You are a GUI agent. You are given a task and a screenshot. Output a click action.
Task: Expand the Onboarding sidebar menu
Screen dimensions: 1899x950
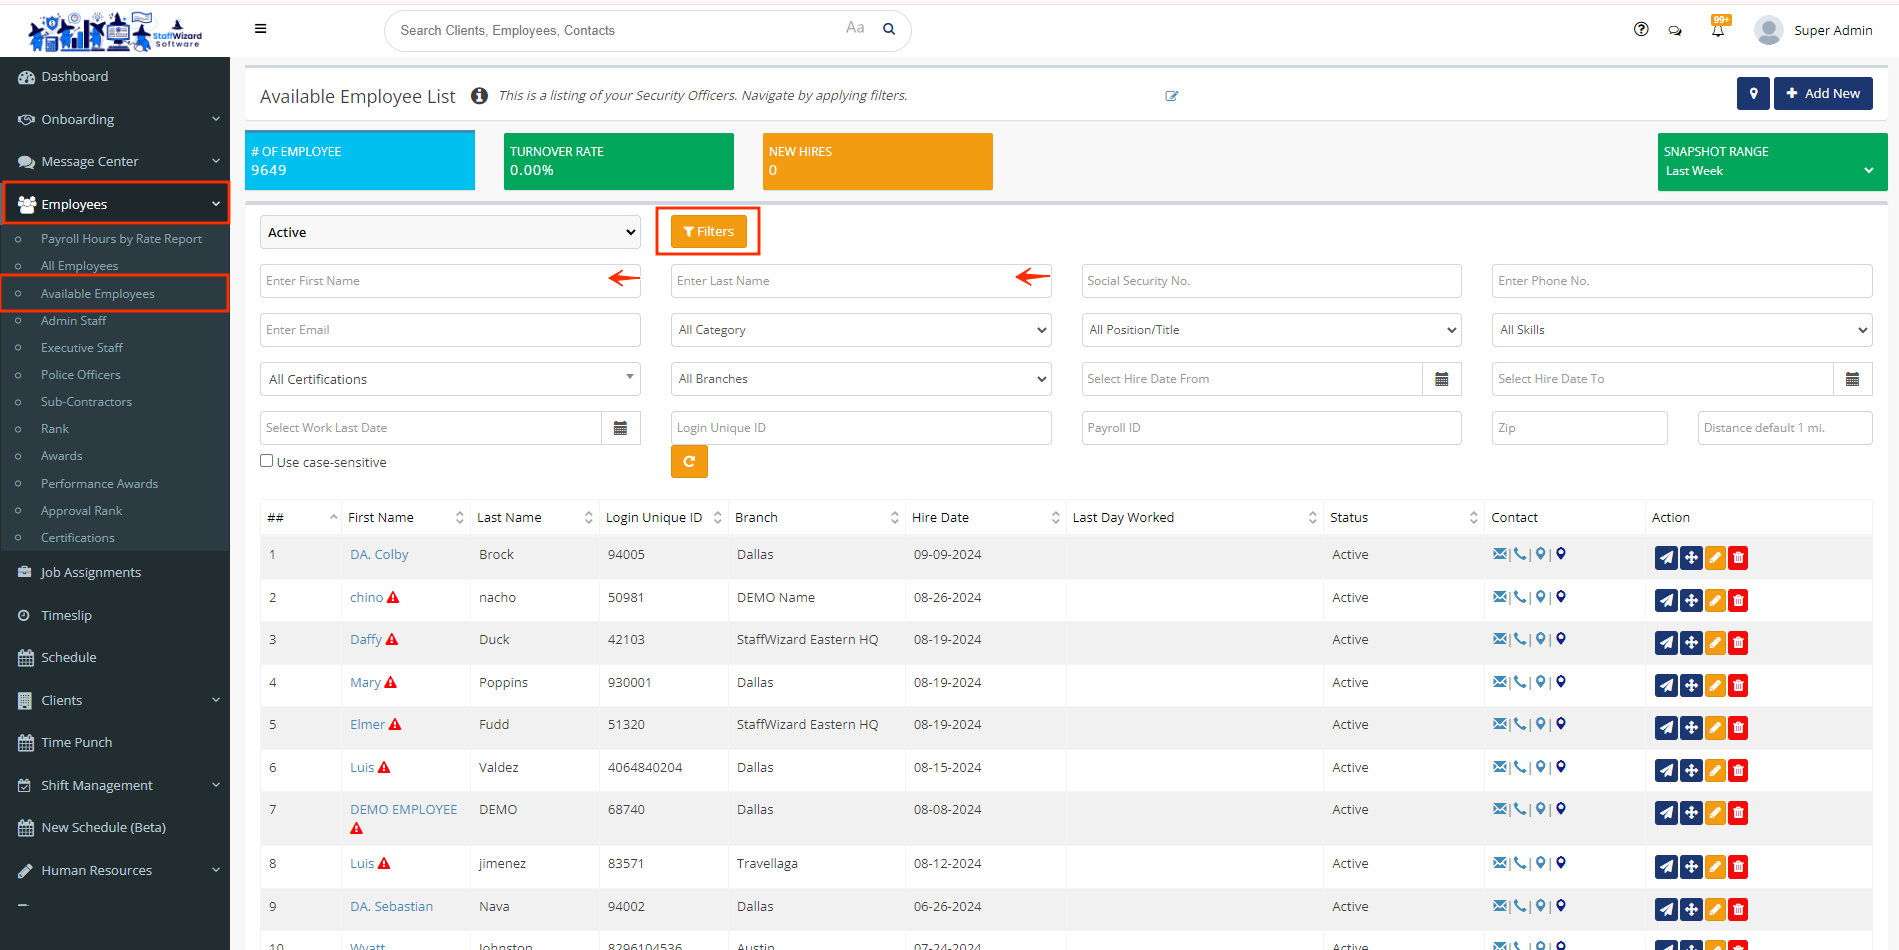point(115,119)
